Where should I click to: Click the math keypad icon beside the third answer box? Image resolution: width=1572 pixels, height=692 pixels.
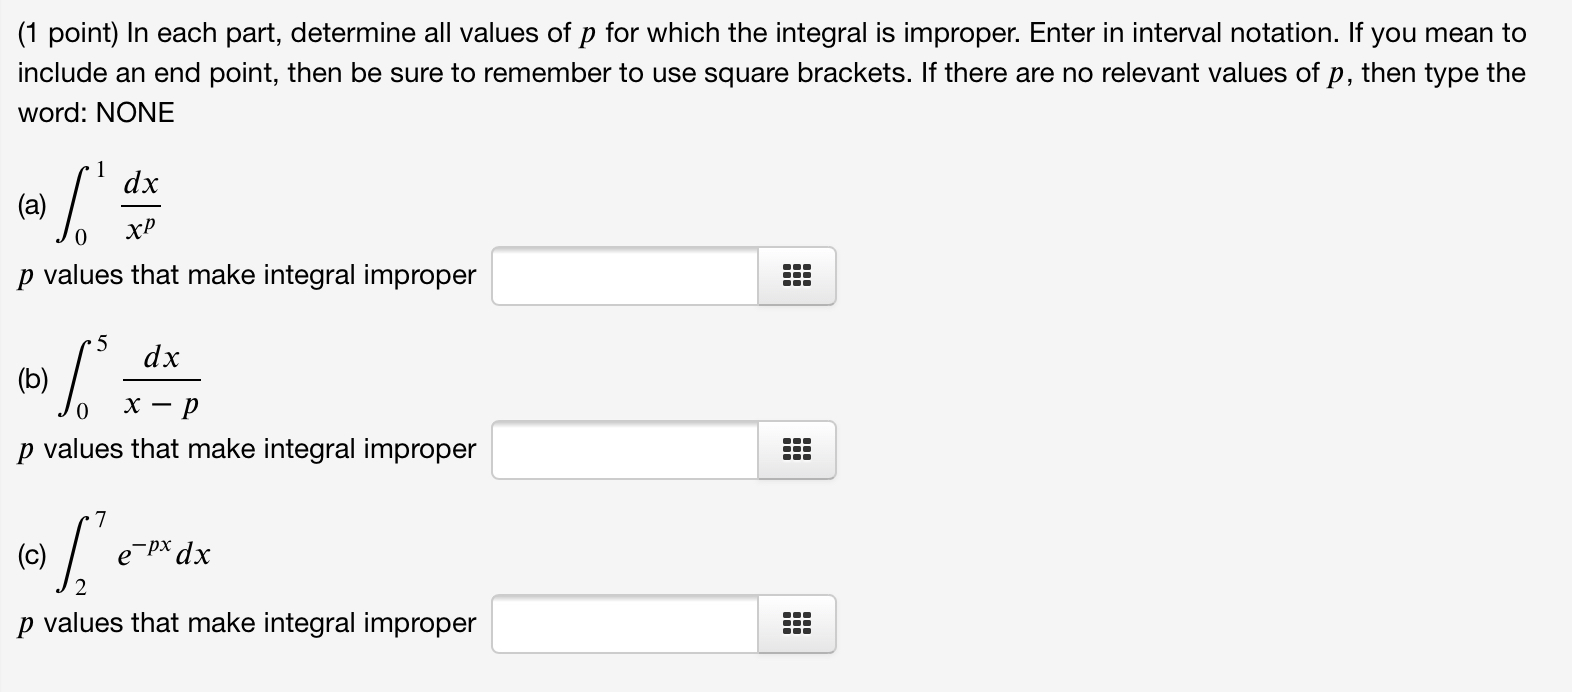[795, 624]
